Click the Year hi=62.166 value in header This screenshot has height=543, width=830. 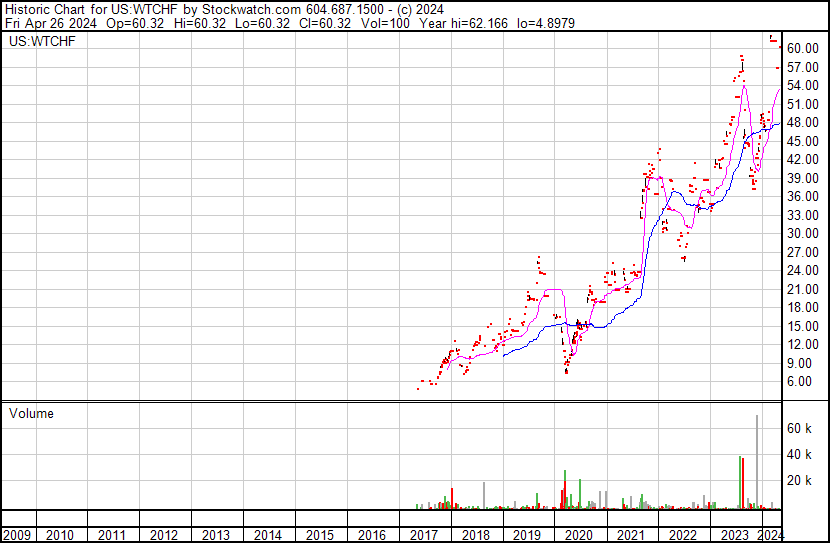coord(463,23)
